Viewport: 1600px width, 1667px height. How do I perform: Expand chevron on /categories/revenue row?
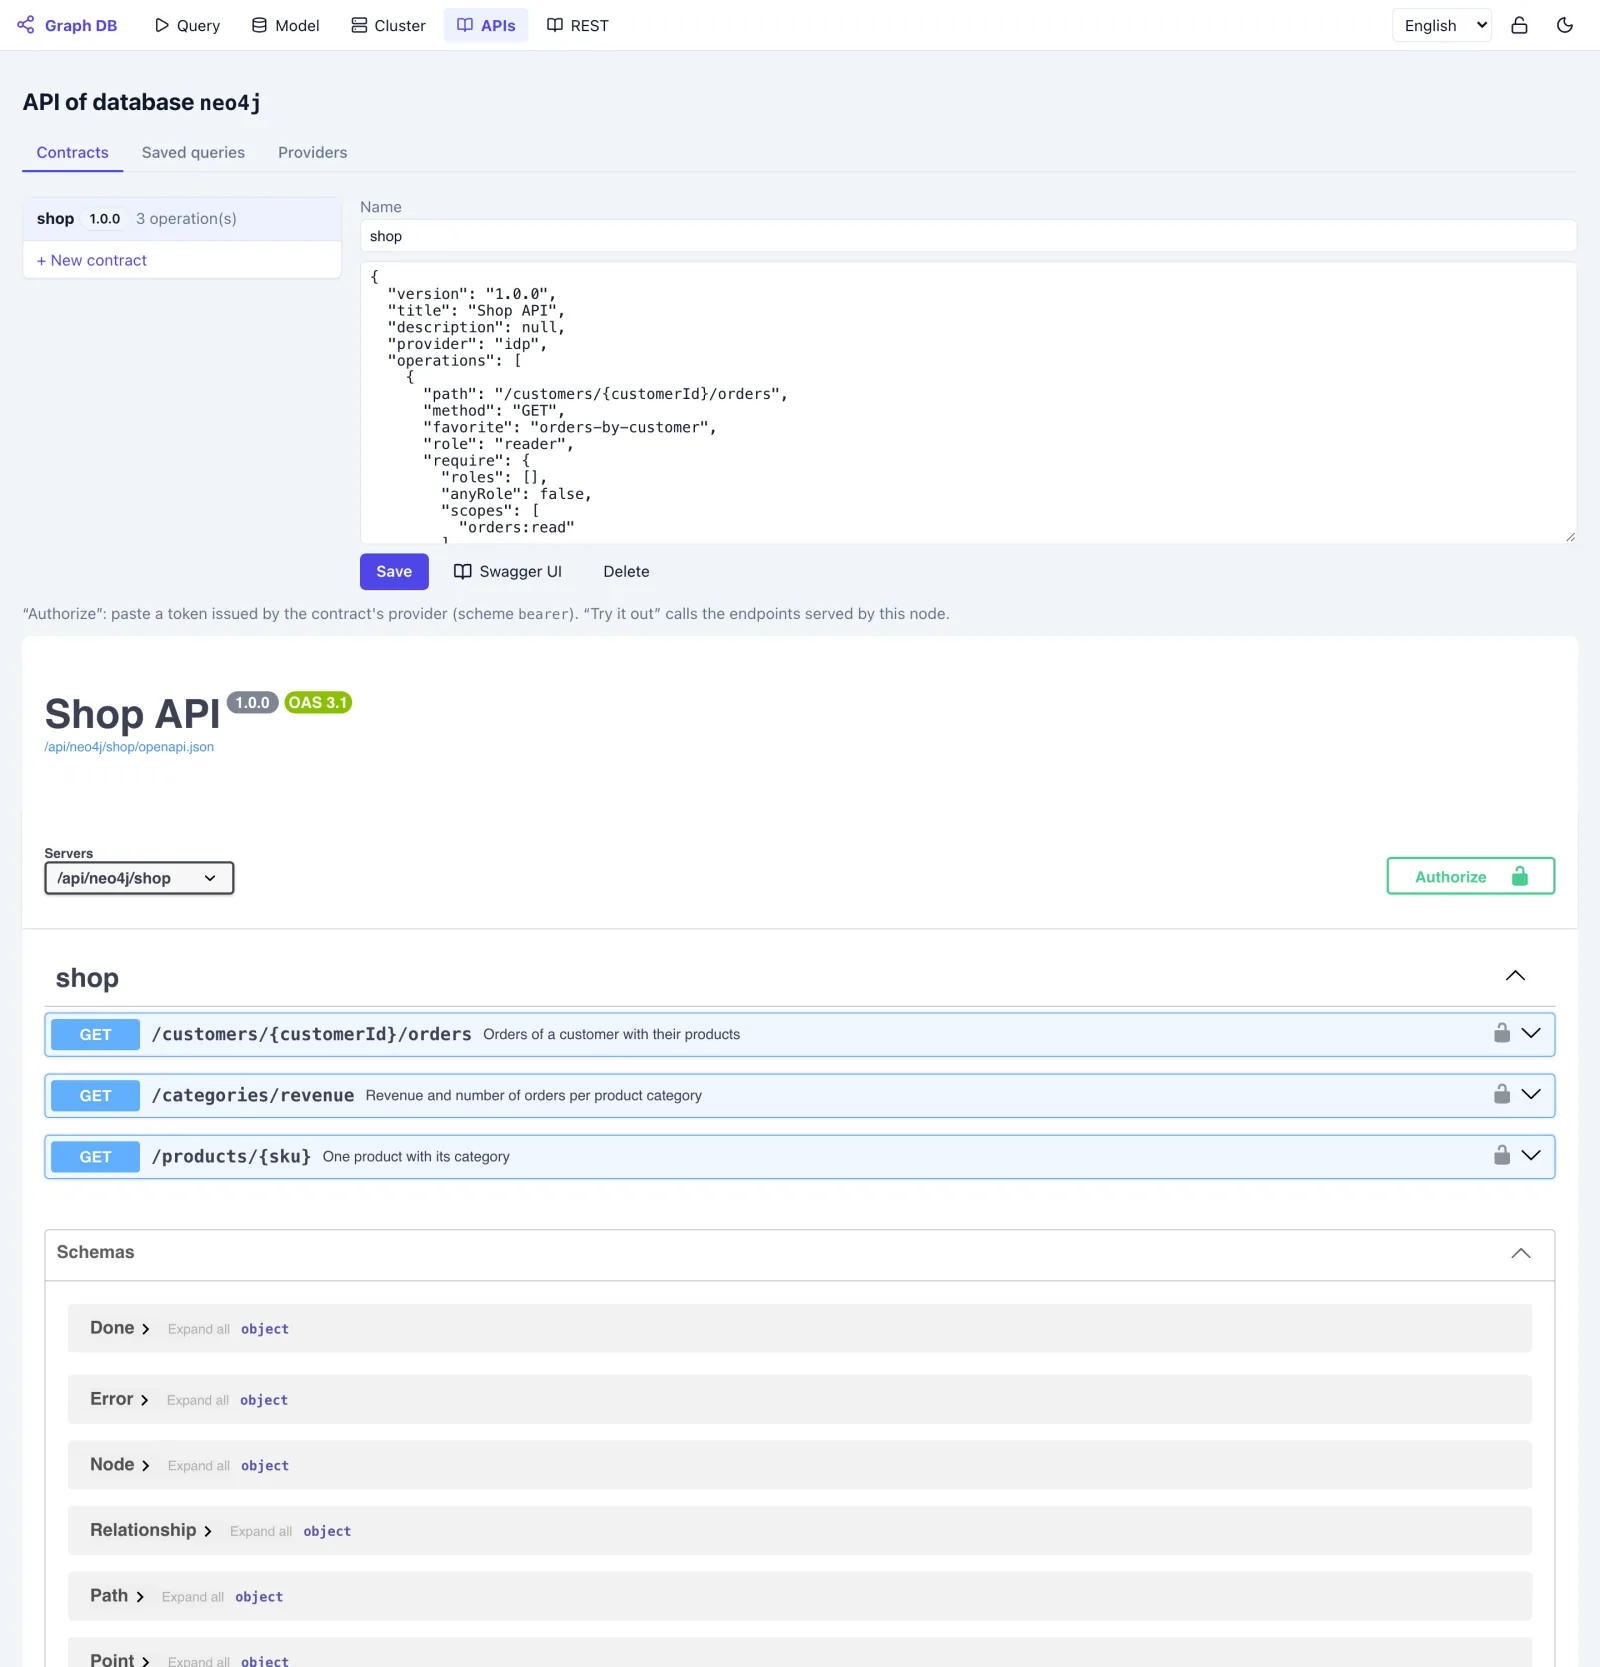coord(1531,1094)
